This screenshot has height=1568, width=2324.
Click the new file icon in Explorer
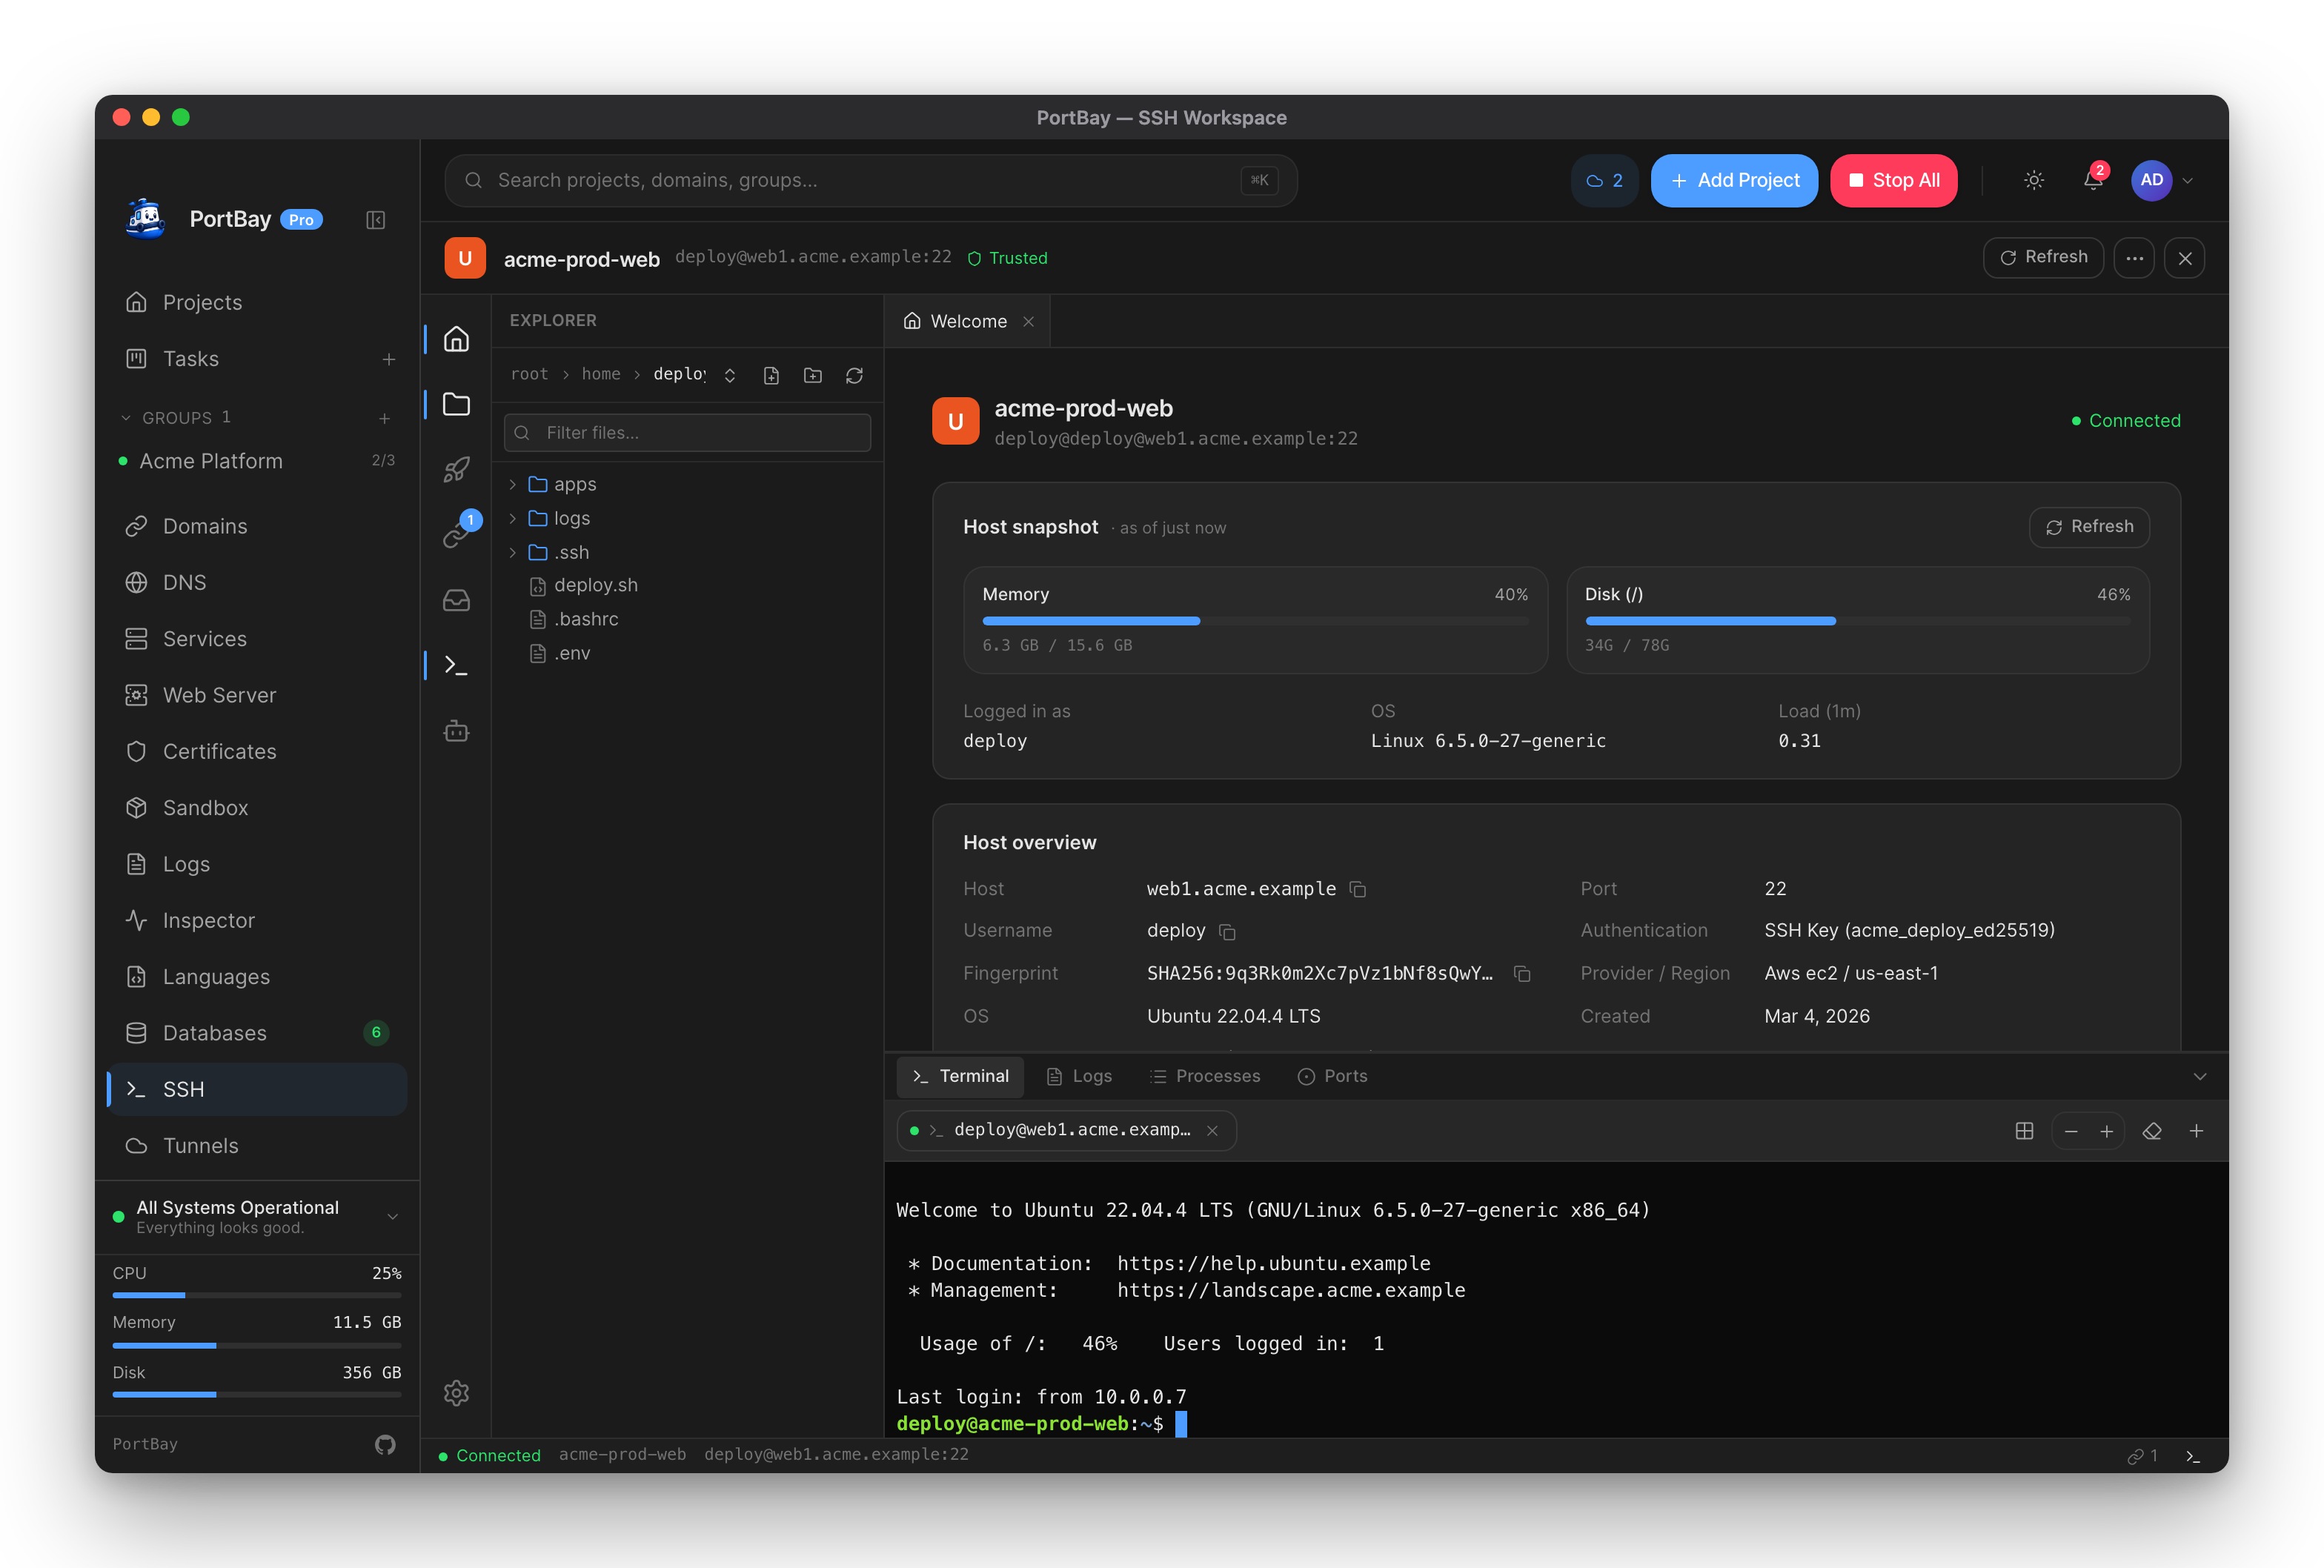771,375
